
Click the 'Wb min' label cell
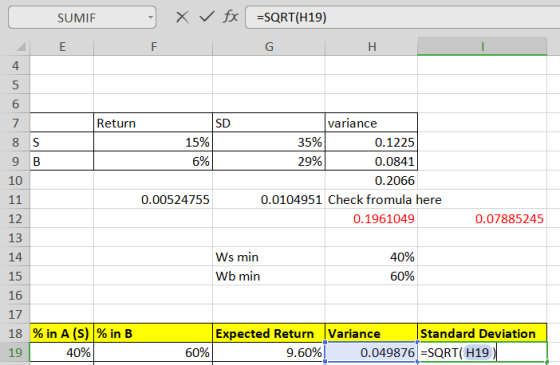tap(269, 276)
